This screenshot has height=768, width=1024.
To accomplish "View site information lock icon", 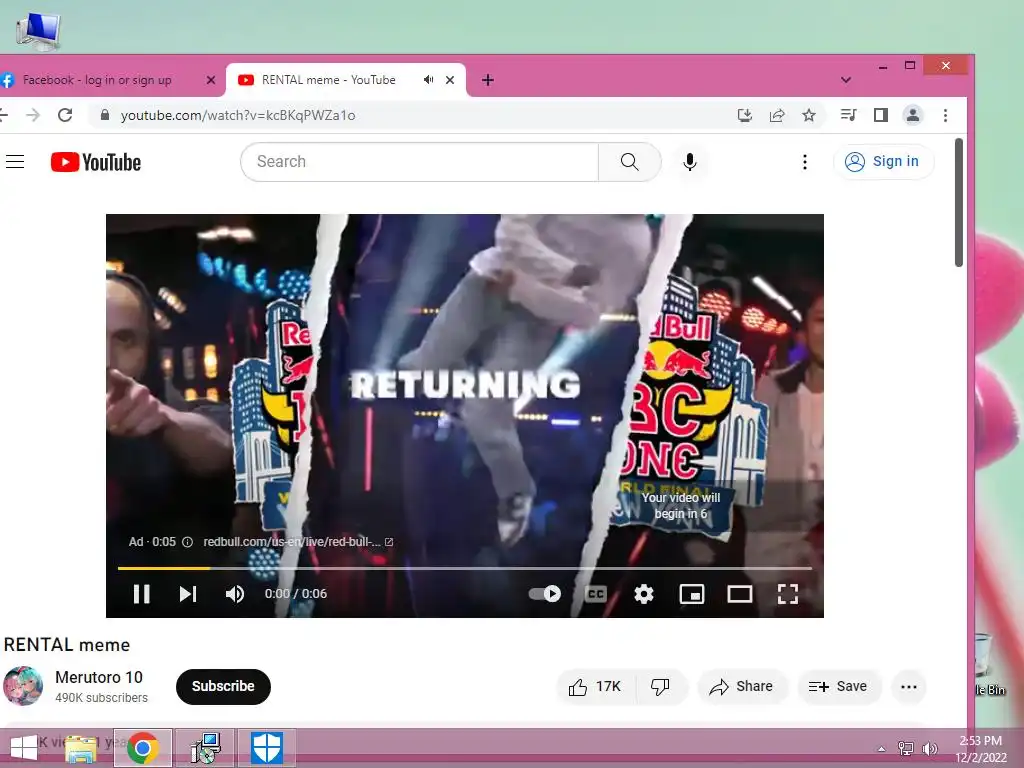I will tap(104, 116).
